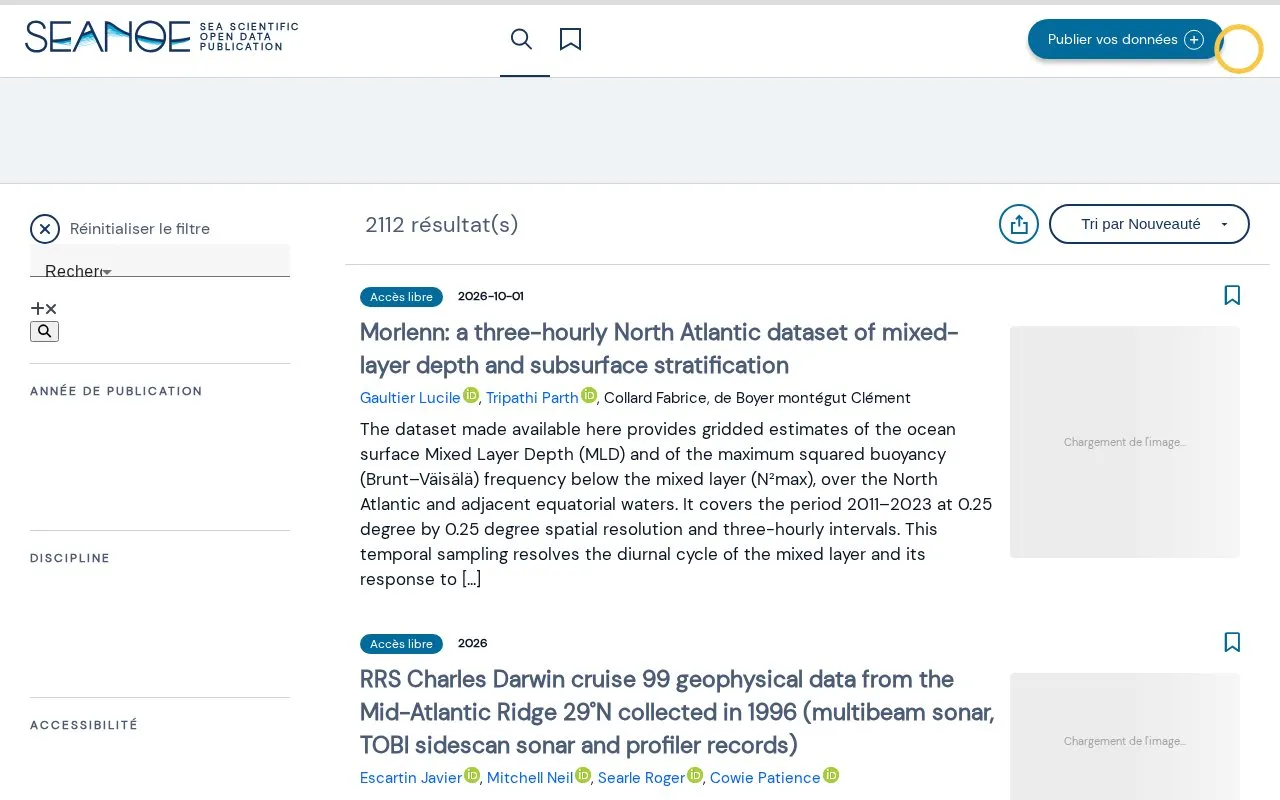The height and width of the screenshot is (800, 1280).
Task: Open the RRS Charles Darwin cruise 99 title
Action: pyautogui.click(x=677, y=712)
